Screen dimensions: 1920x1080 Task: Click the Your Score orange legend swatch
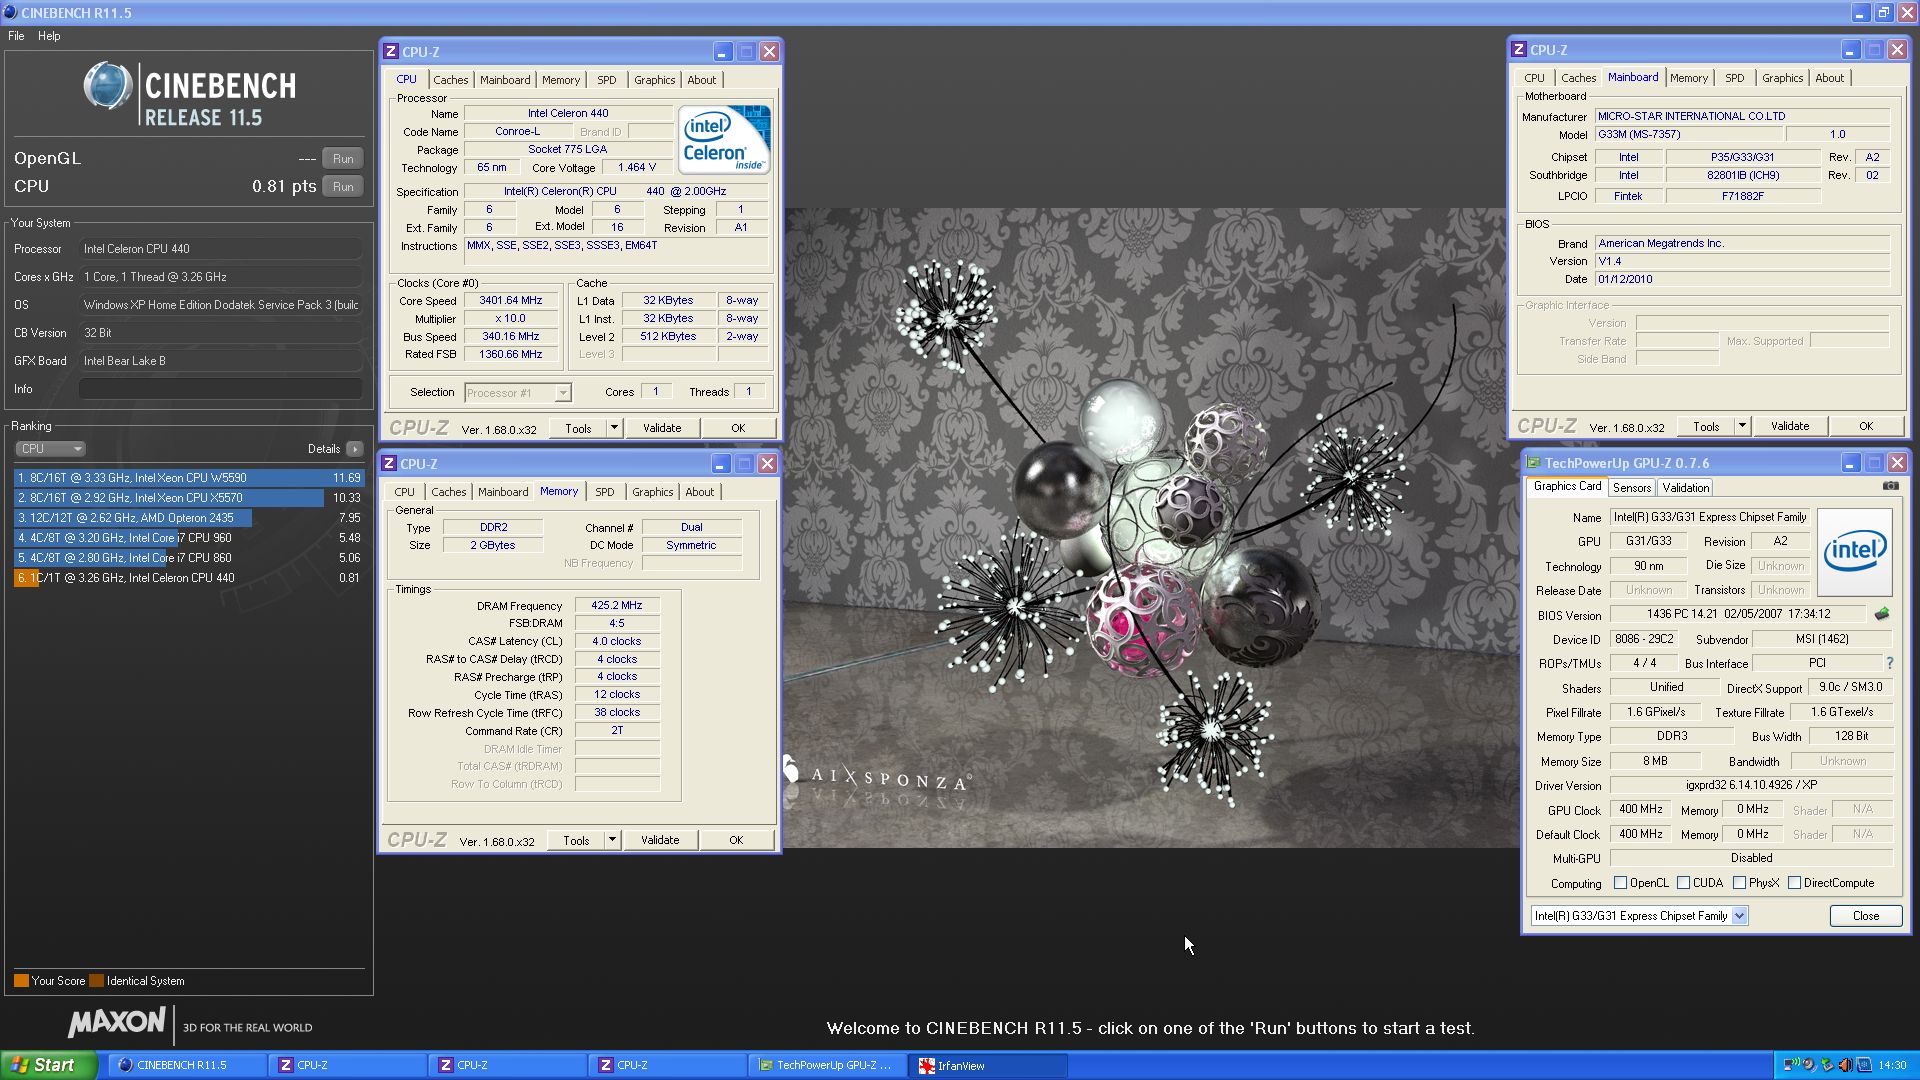click(21, 981)
